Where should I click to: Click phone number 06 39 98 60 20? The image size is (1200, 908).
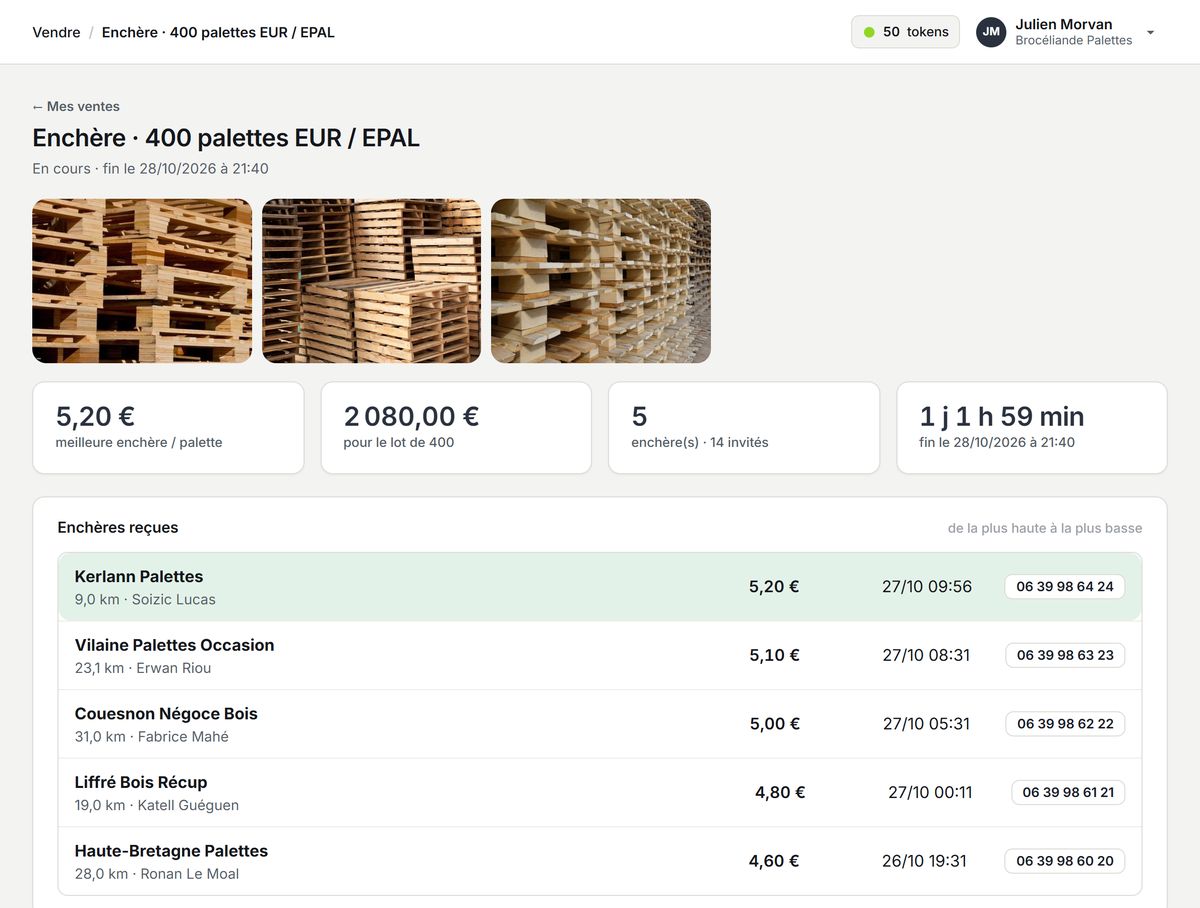point(1065,861)
